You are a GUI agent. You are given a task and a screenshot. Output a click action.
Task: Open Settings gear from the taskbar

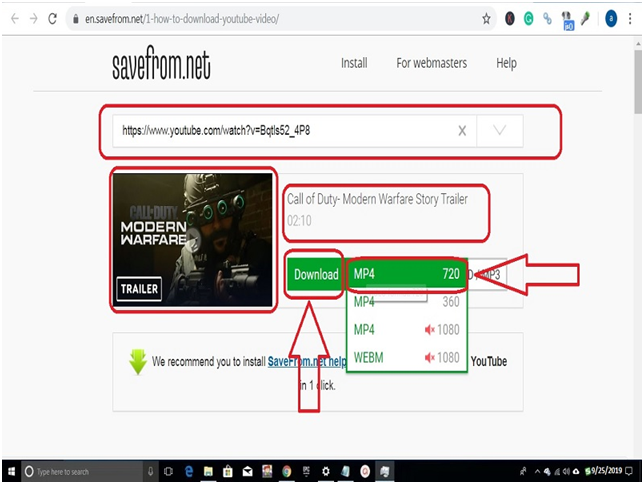(326, 472)
